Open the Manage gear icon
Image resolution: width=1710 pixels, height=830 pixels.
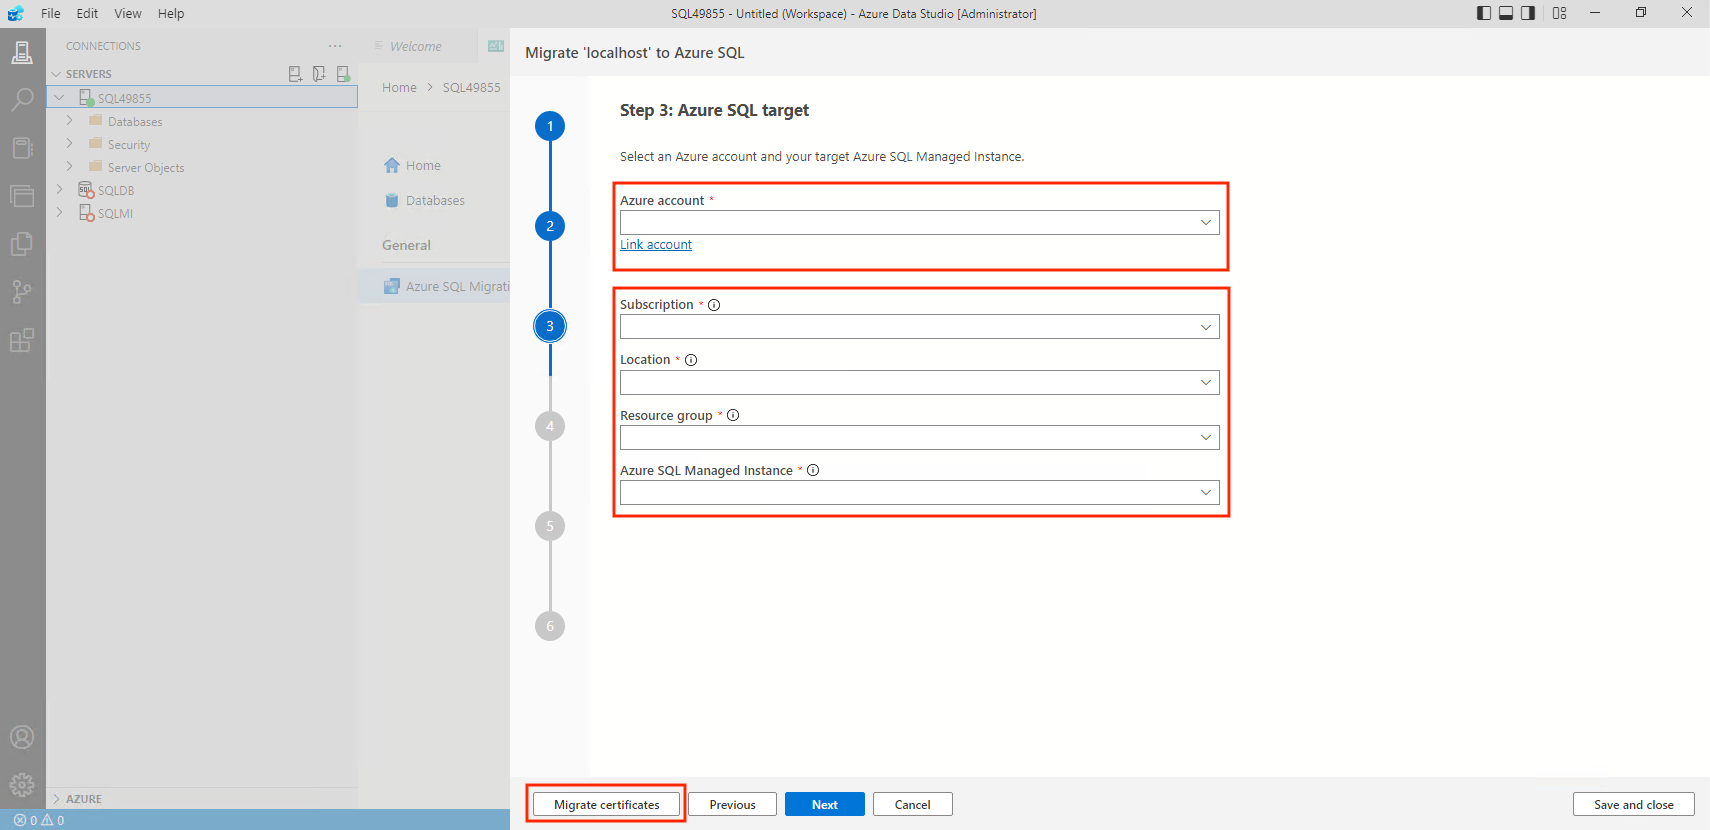(22, 785)
